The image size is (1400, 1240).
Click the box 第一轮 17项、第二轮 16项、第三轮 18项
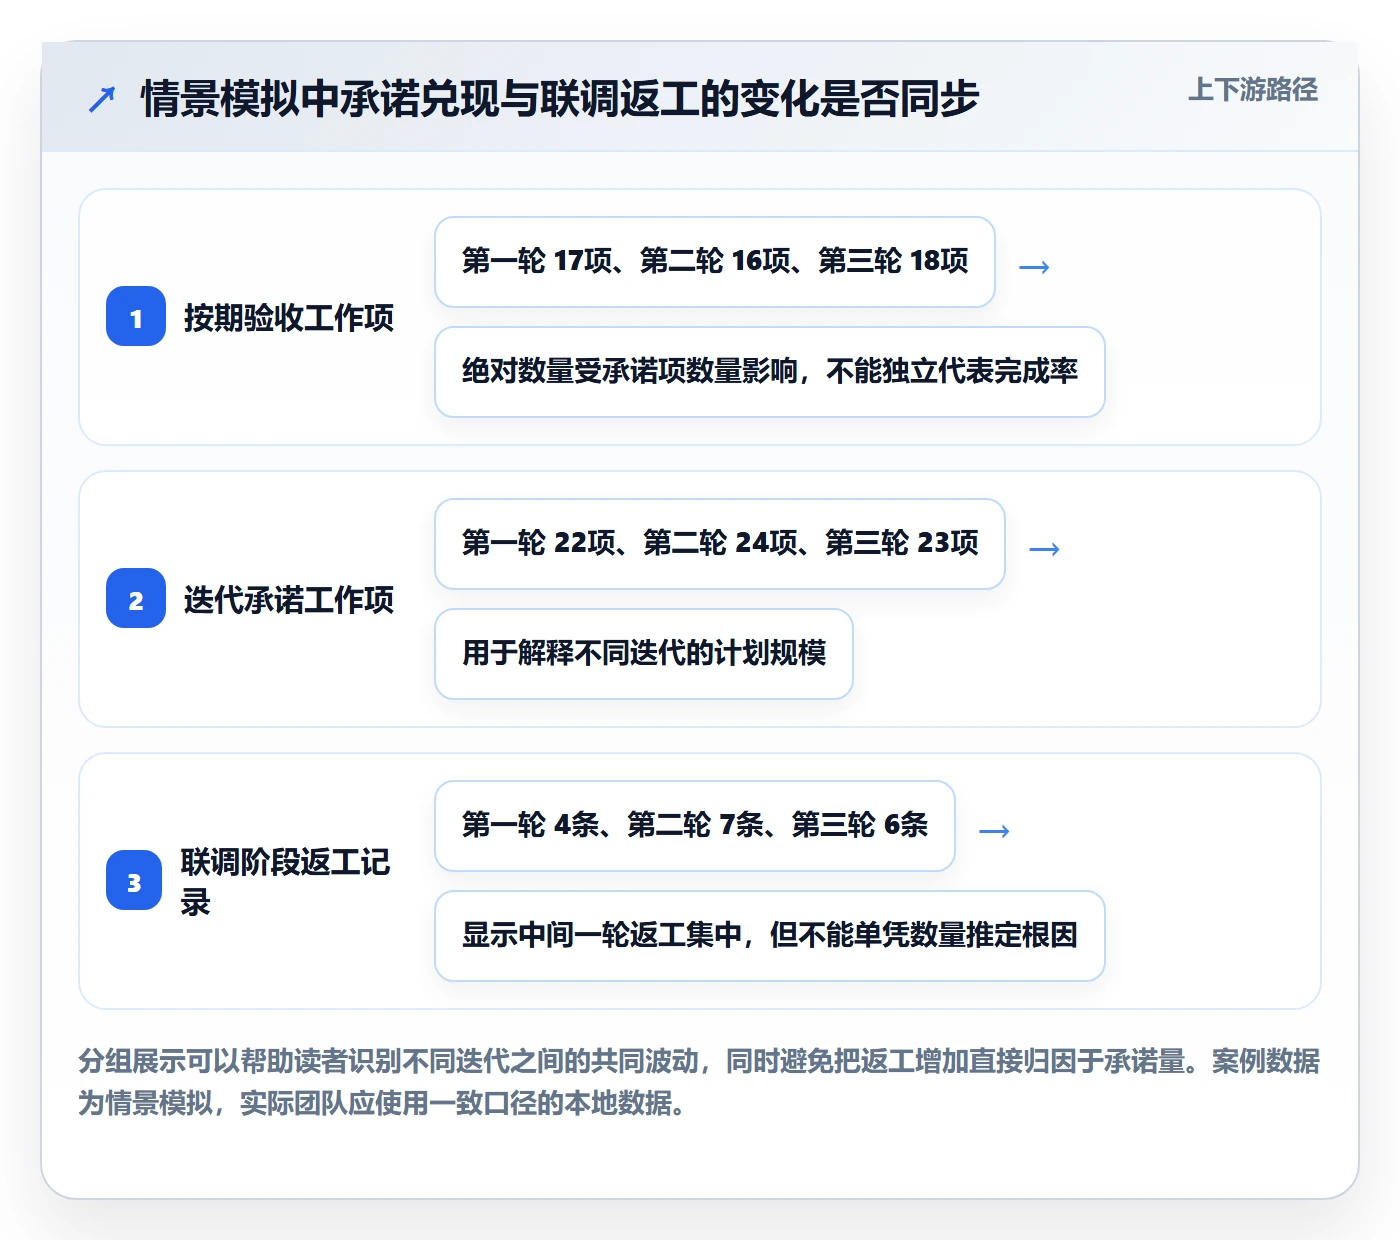pos(715,262)
